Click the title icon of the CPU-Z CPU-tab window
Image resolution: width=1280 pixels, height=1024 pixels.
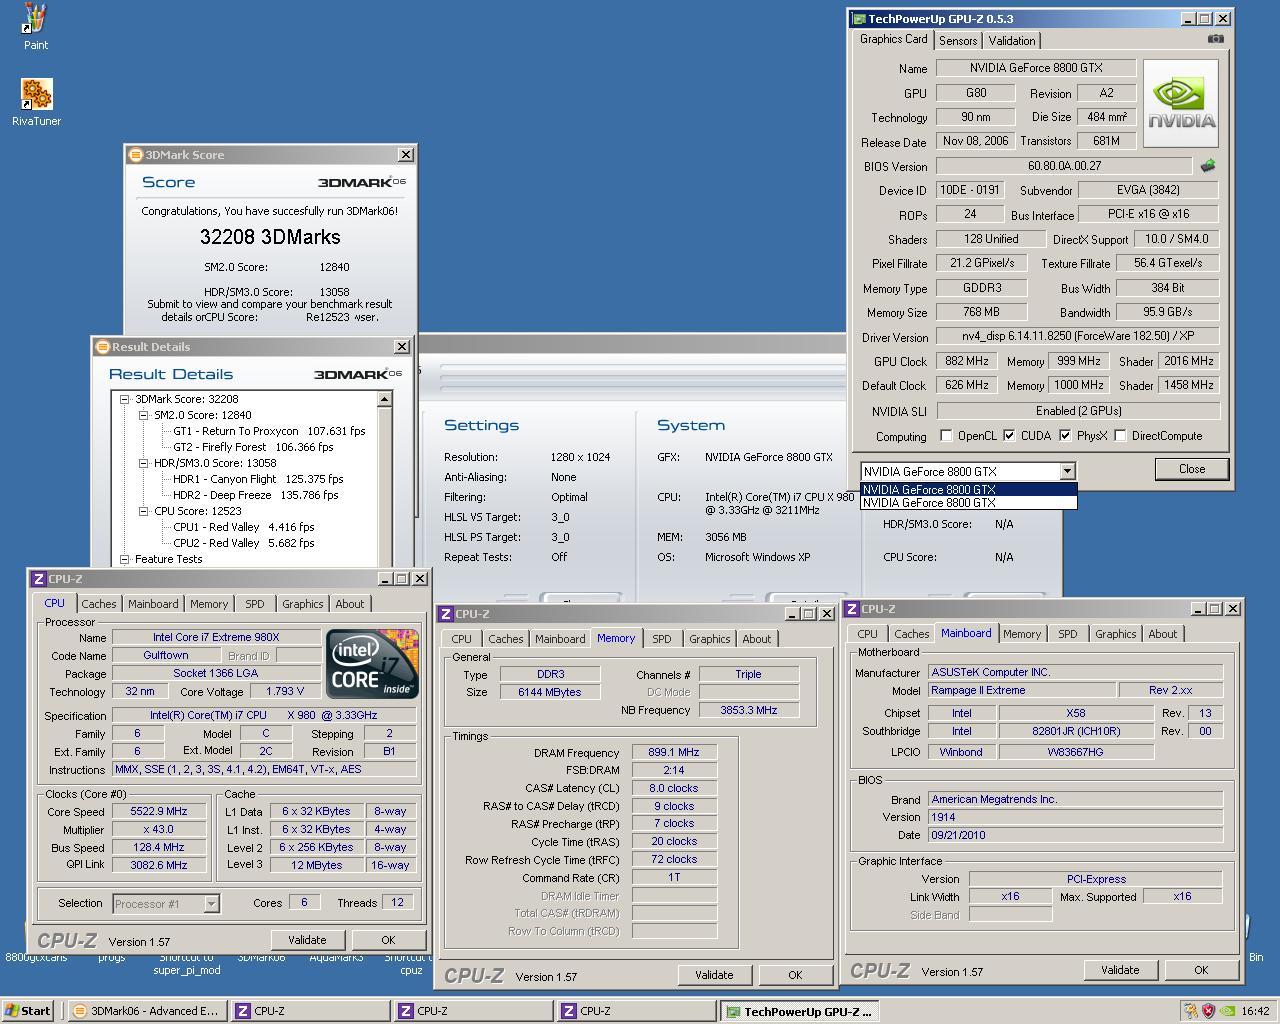click(x=38, y=579)
